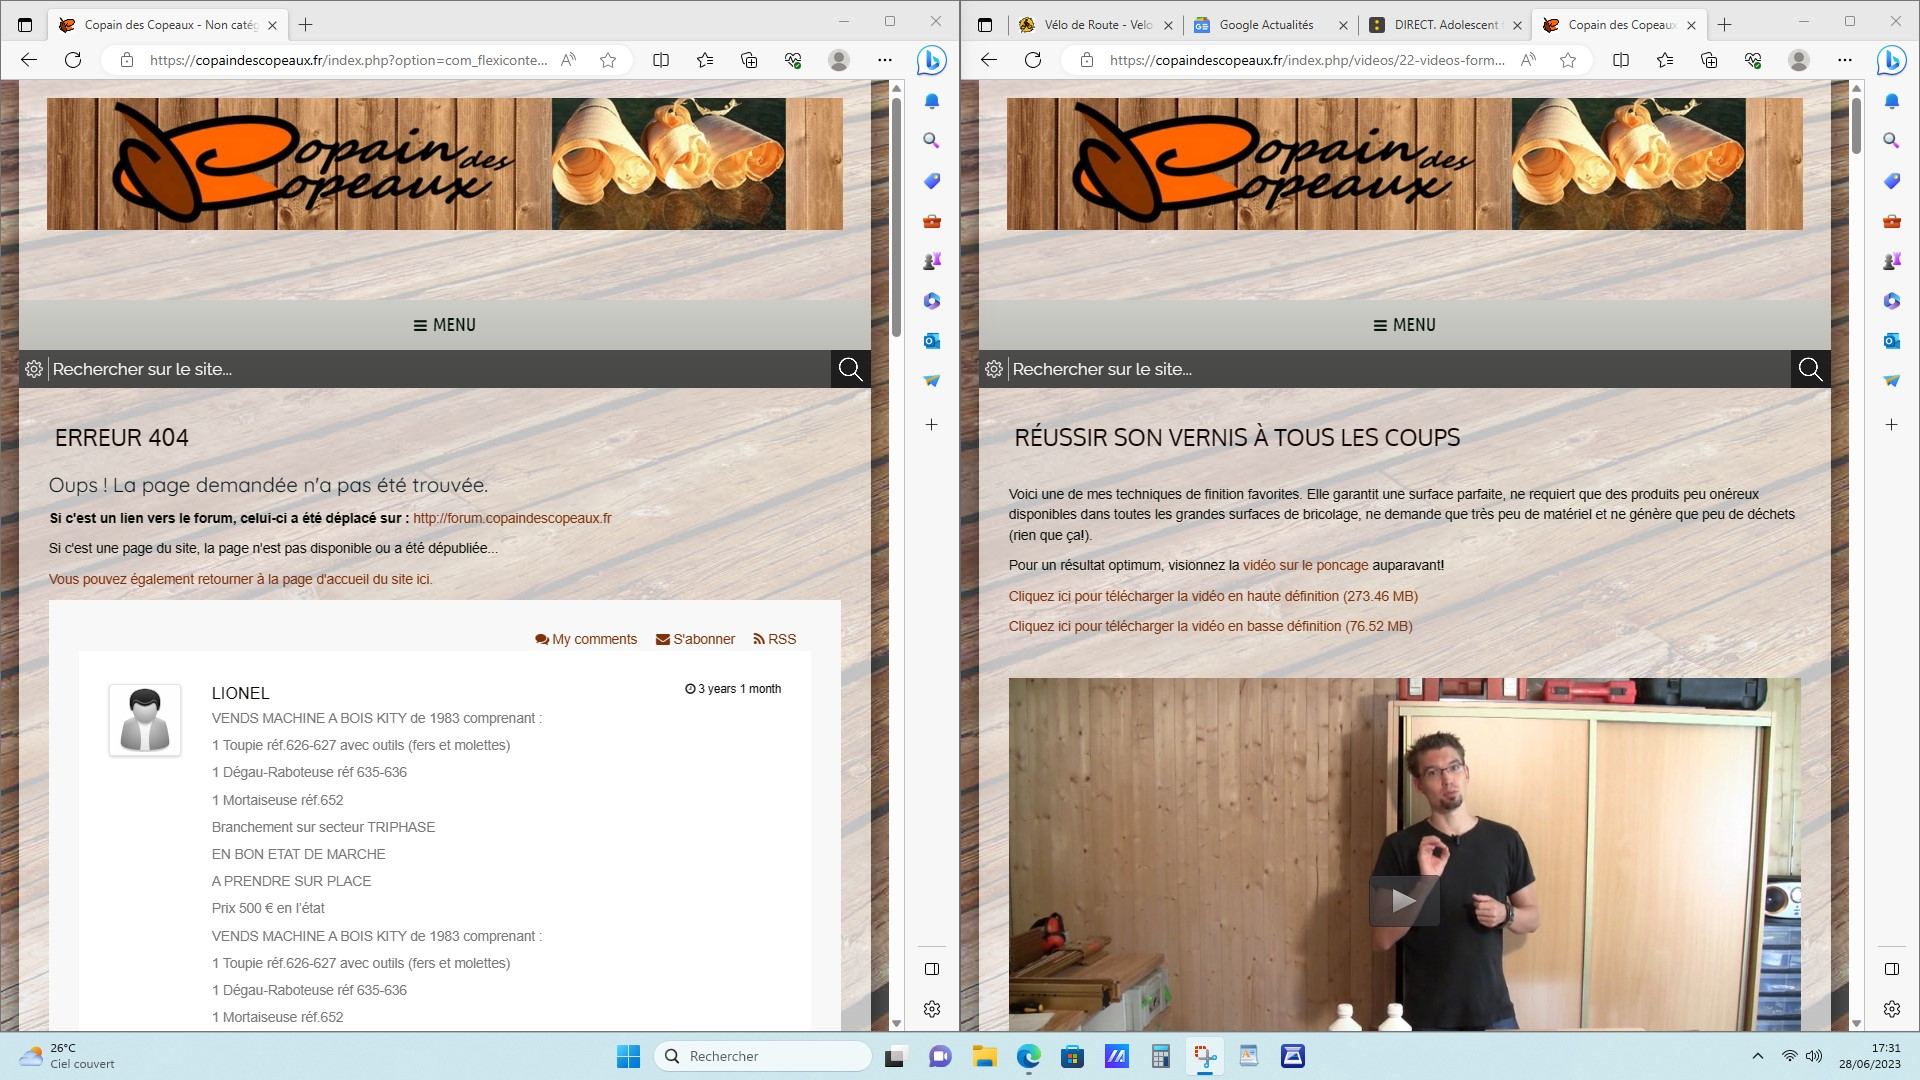1920x1080 pixels.
Task: Refresh the left browser page
Action: pyautogui.click(x=73, y=60)
